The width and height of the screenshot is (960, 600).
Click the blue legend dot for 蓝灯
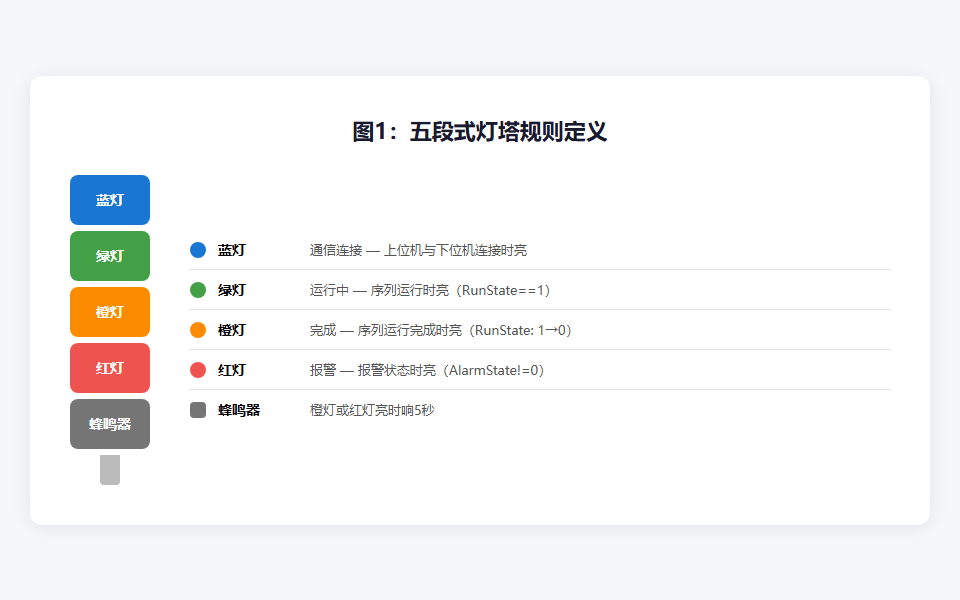pos(198,250)
